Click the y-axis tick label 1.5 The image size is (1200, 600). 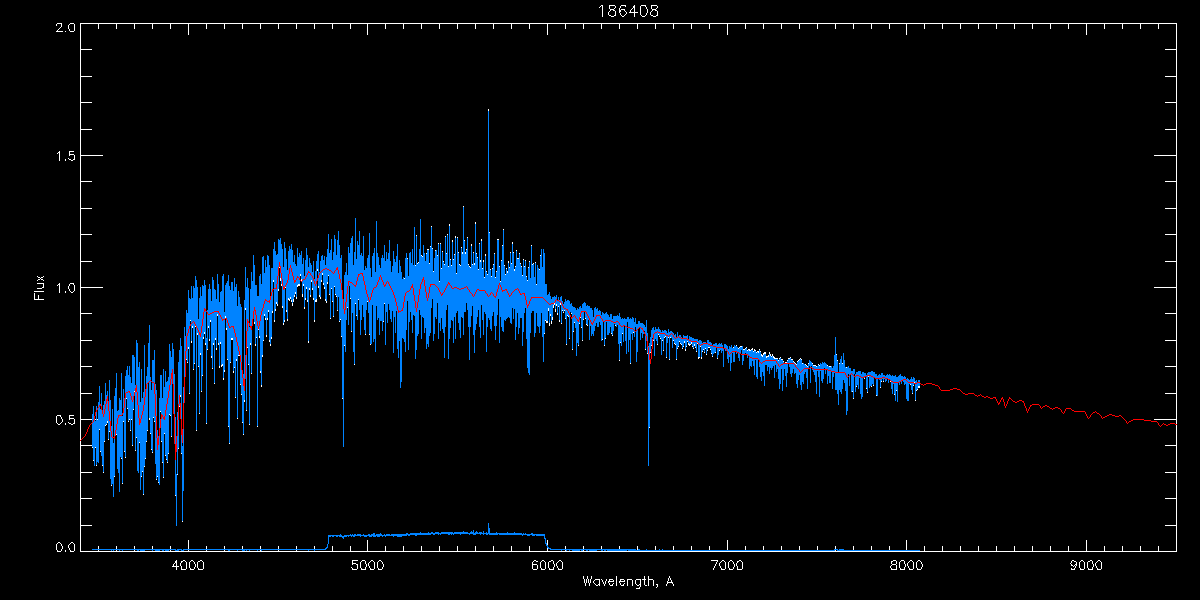(65, 156)
